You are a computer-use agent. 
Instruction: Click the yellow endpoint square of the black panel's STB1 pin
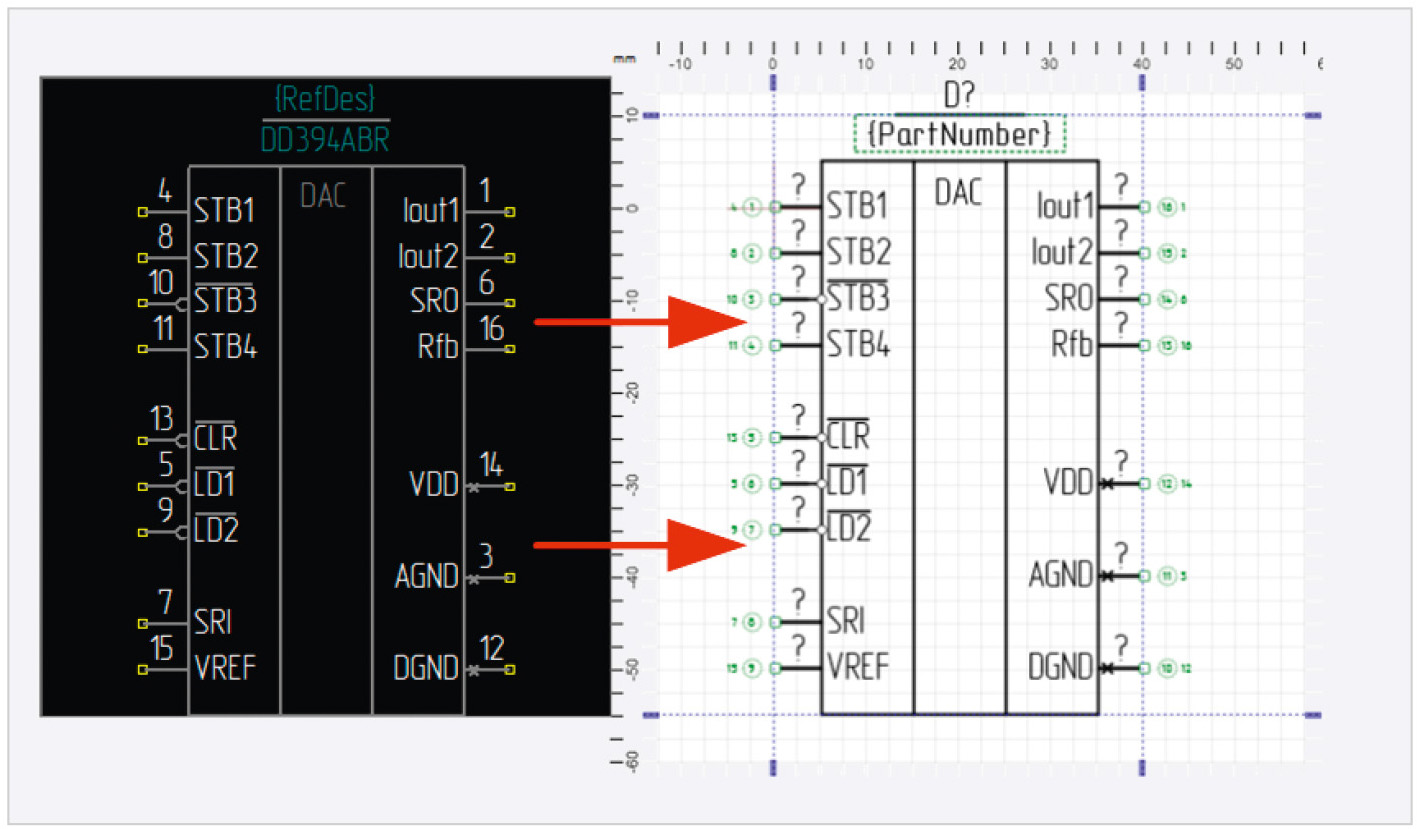[x=143, y=212]
